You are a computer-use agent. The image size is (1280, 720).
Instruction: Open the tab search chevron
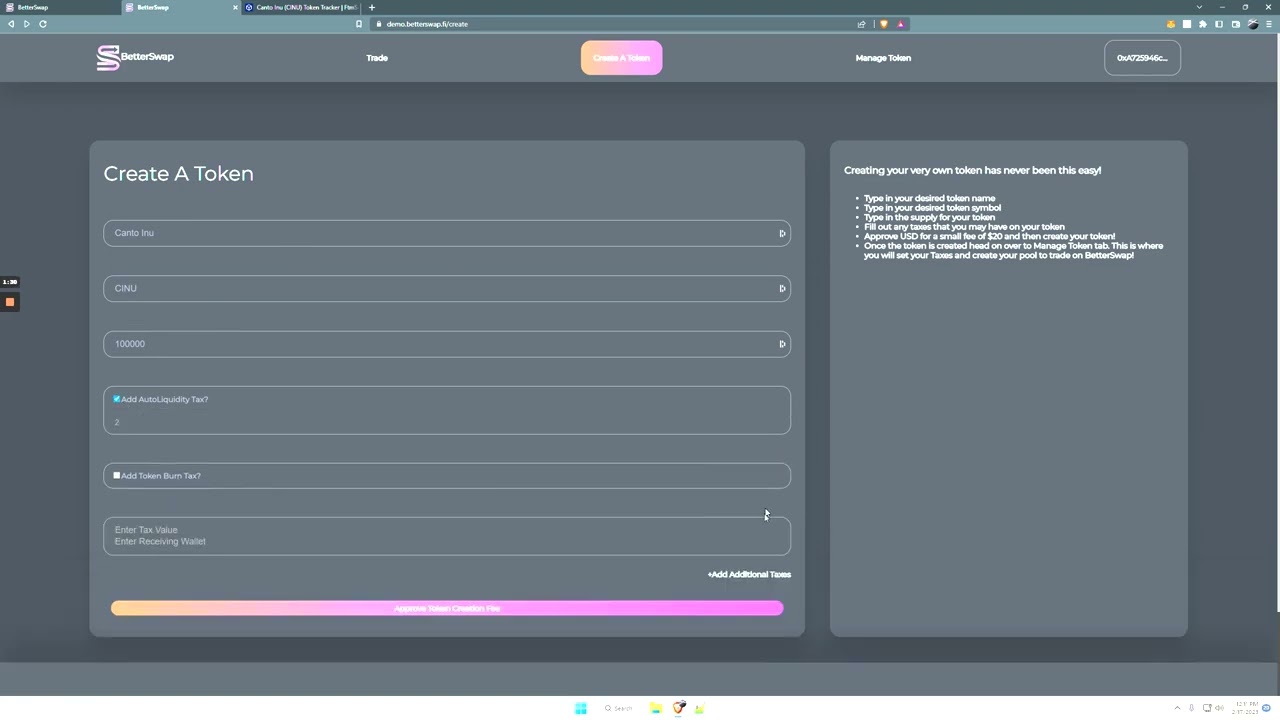(x=1199, y=7)
